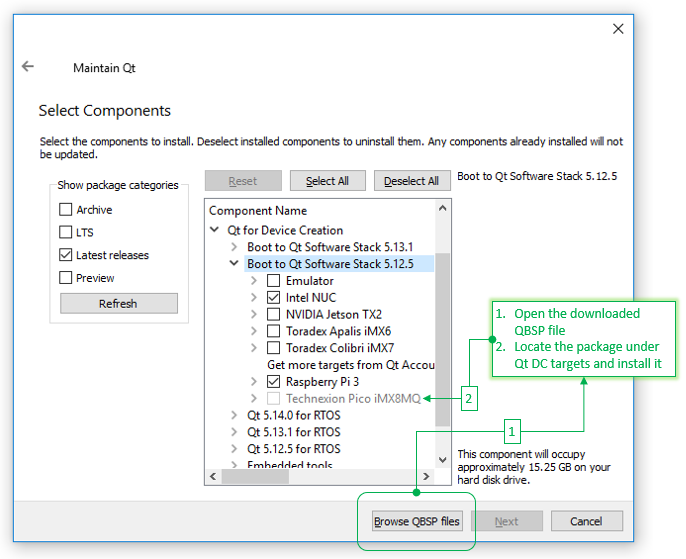Uncheck the Latest releases checkbox
The height and width of the screenshot is (559, 686).
click(x=66, y=256)
